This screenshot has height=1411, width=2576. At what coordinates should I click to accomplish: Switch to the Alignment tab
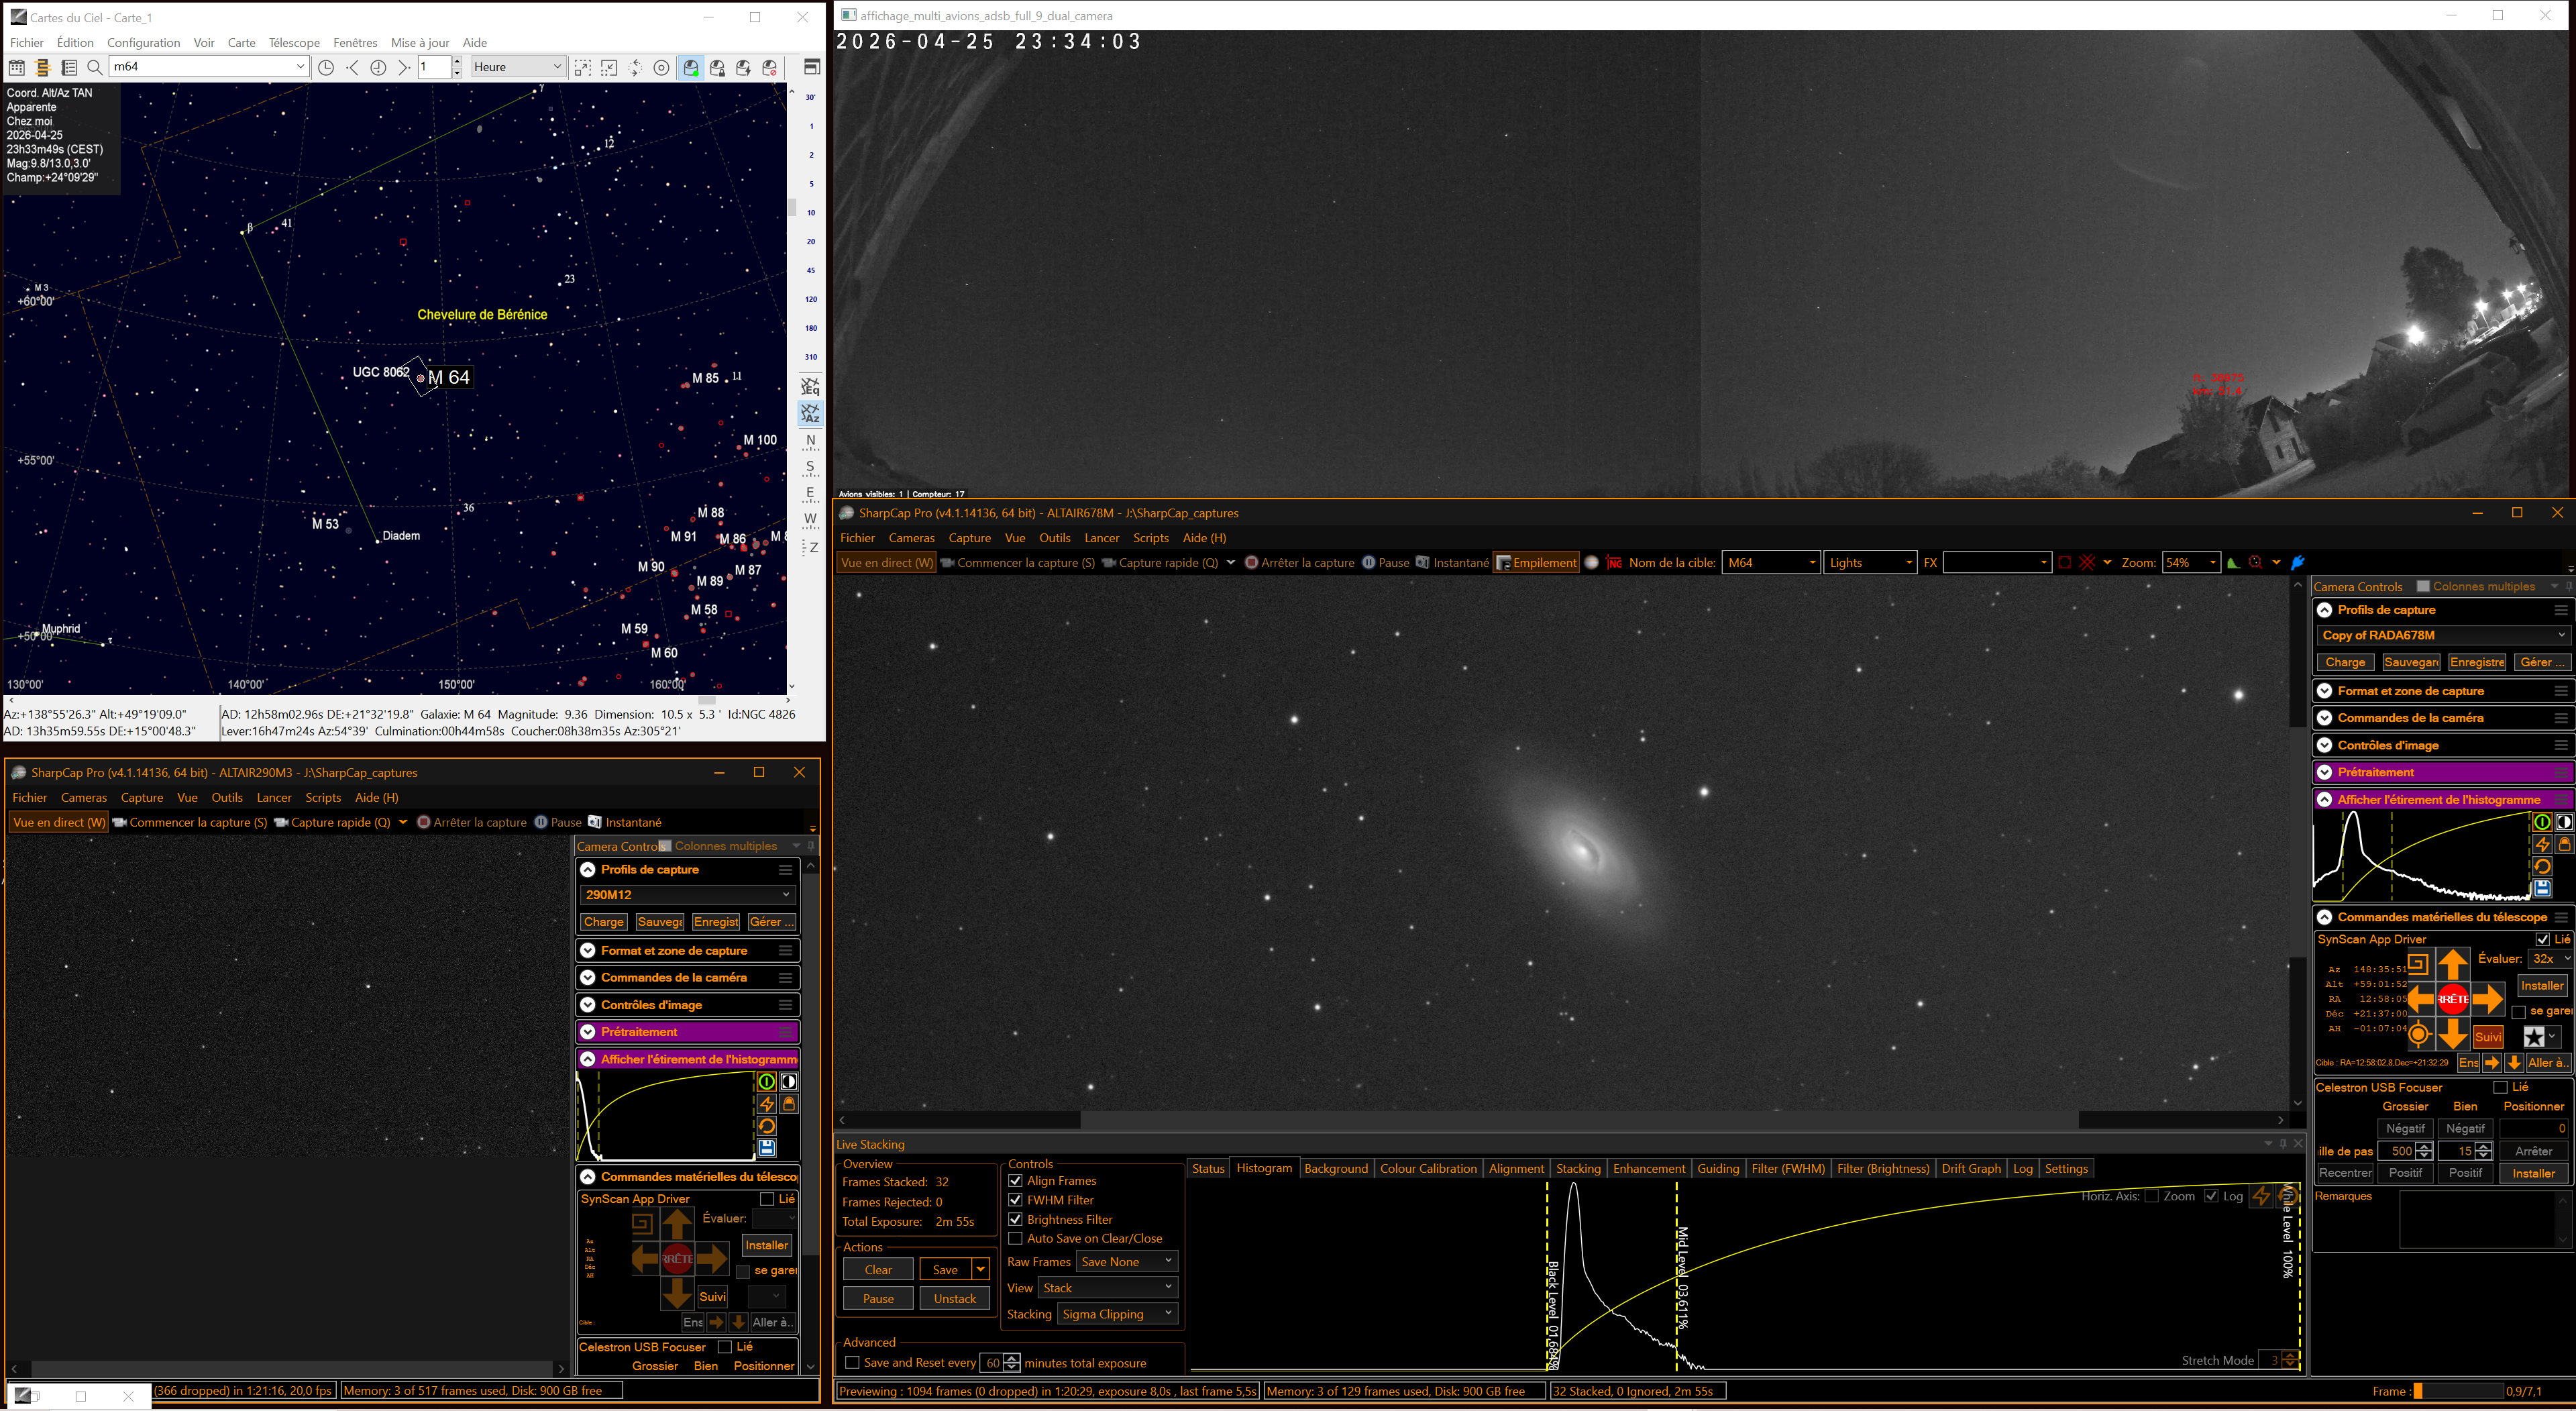pyautogui.click(x=1516, y=1168)
